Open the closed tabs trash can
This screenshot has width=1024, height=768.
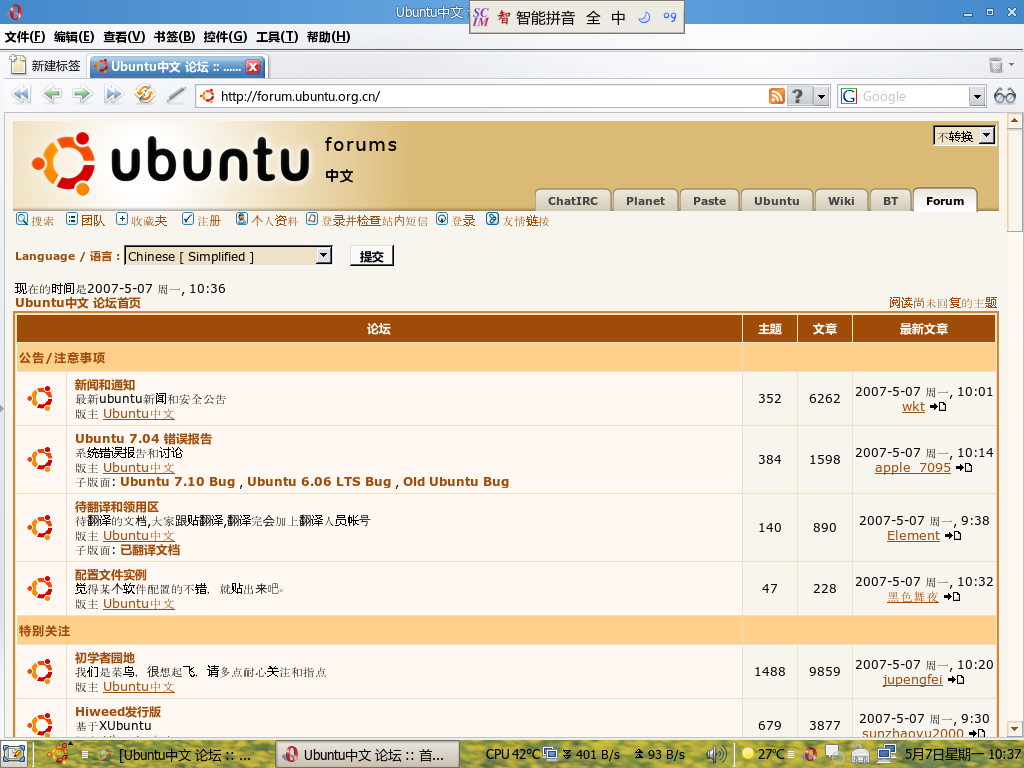tap(996, 65)
